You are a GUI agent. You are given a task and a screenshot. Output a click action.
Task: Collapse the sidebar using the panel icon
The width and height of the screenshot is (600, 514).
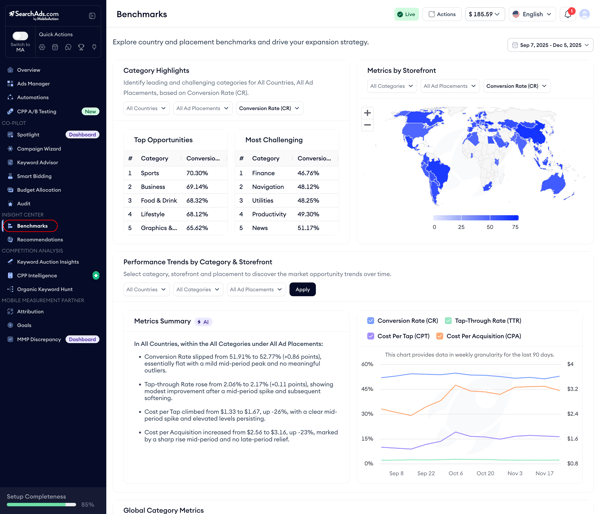point(92,16)
